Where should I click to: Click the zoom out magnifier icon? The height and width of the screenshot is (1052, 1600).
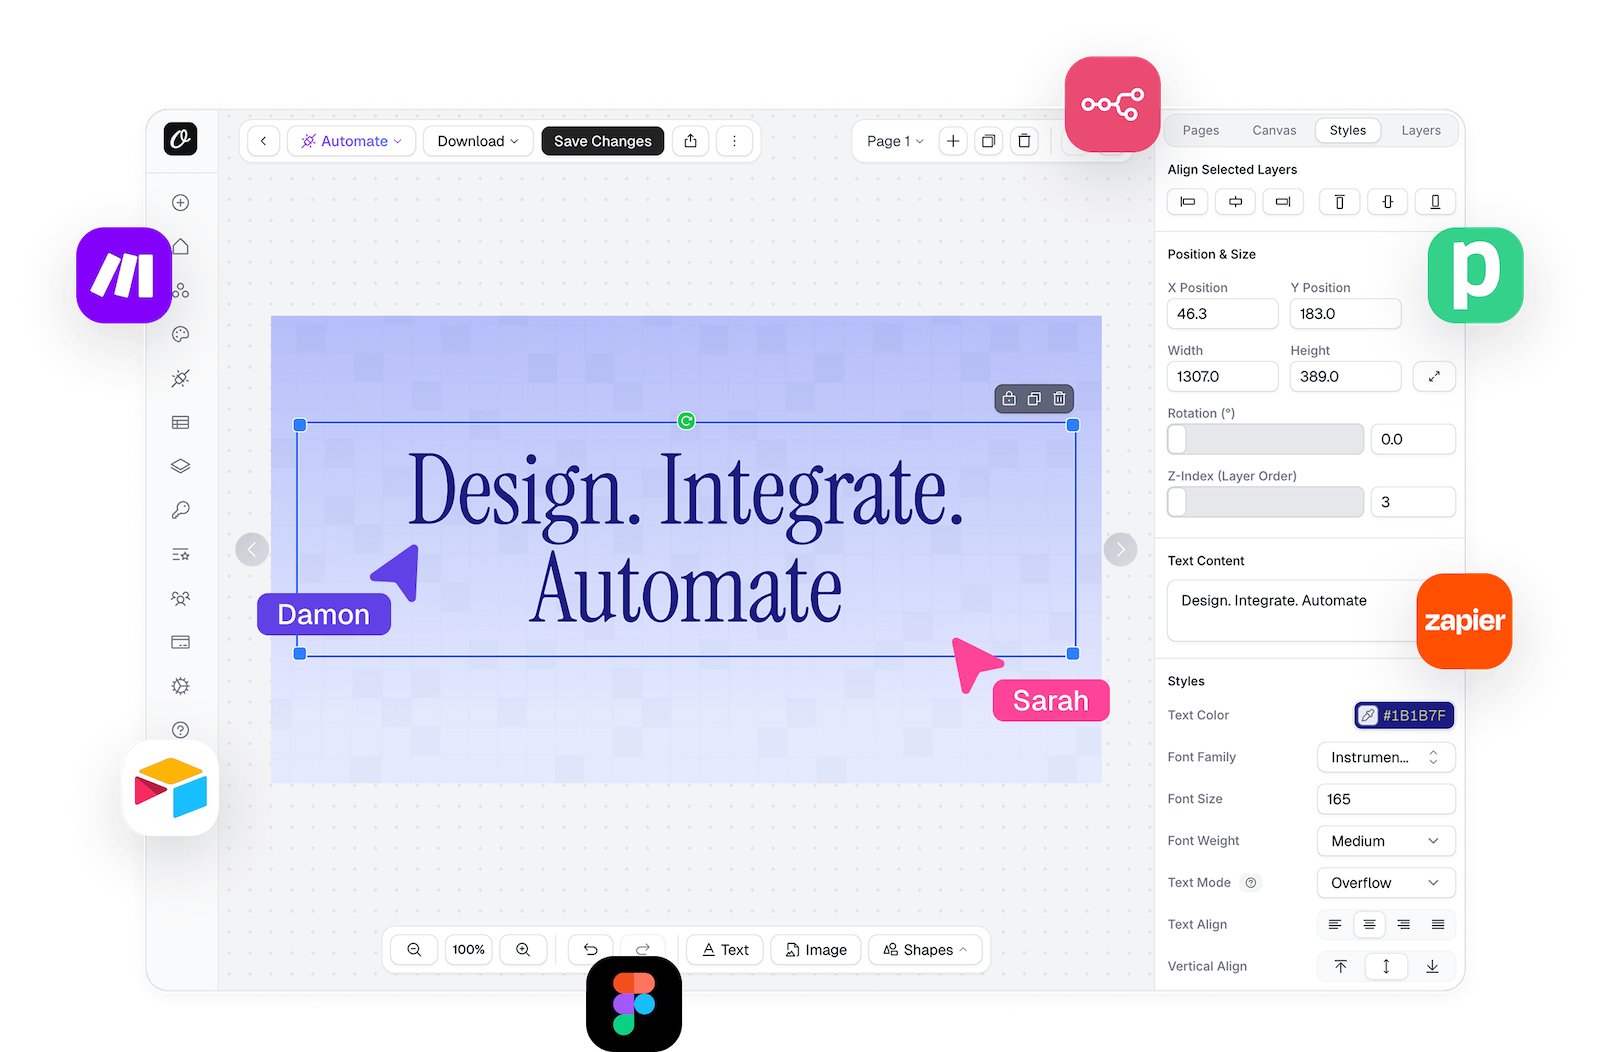coord(414,950)
